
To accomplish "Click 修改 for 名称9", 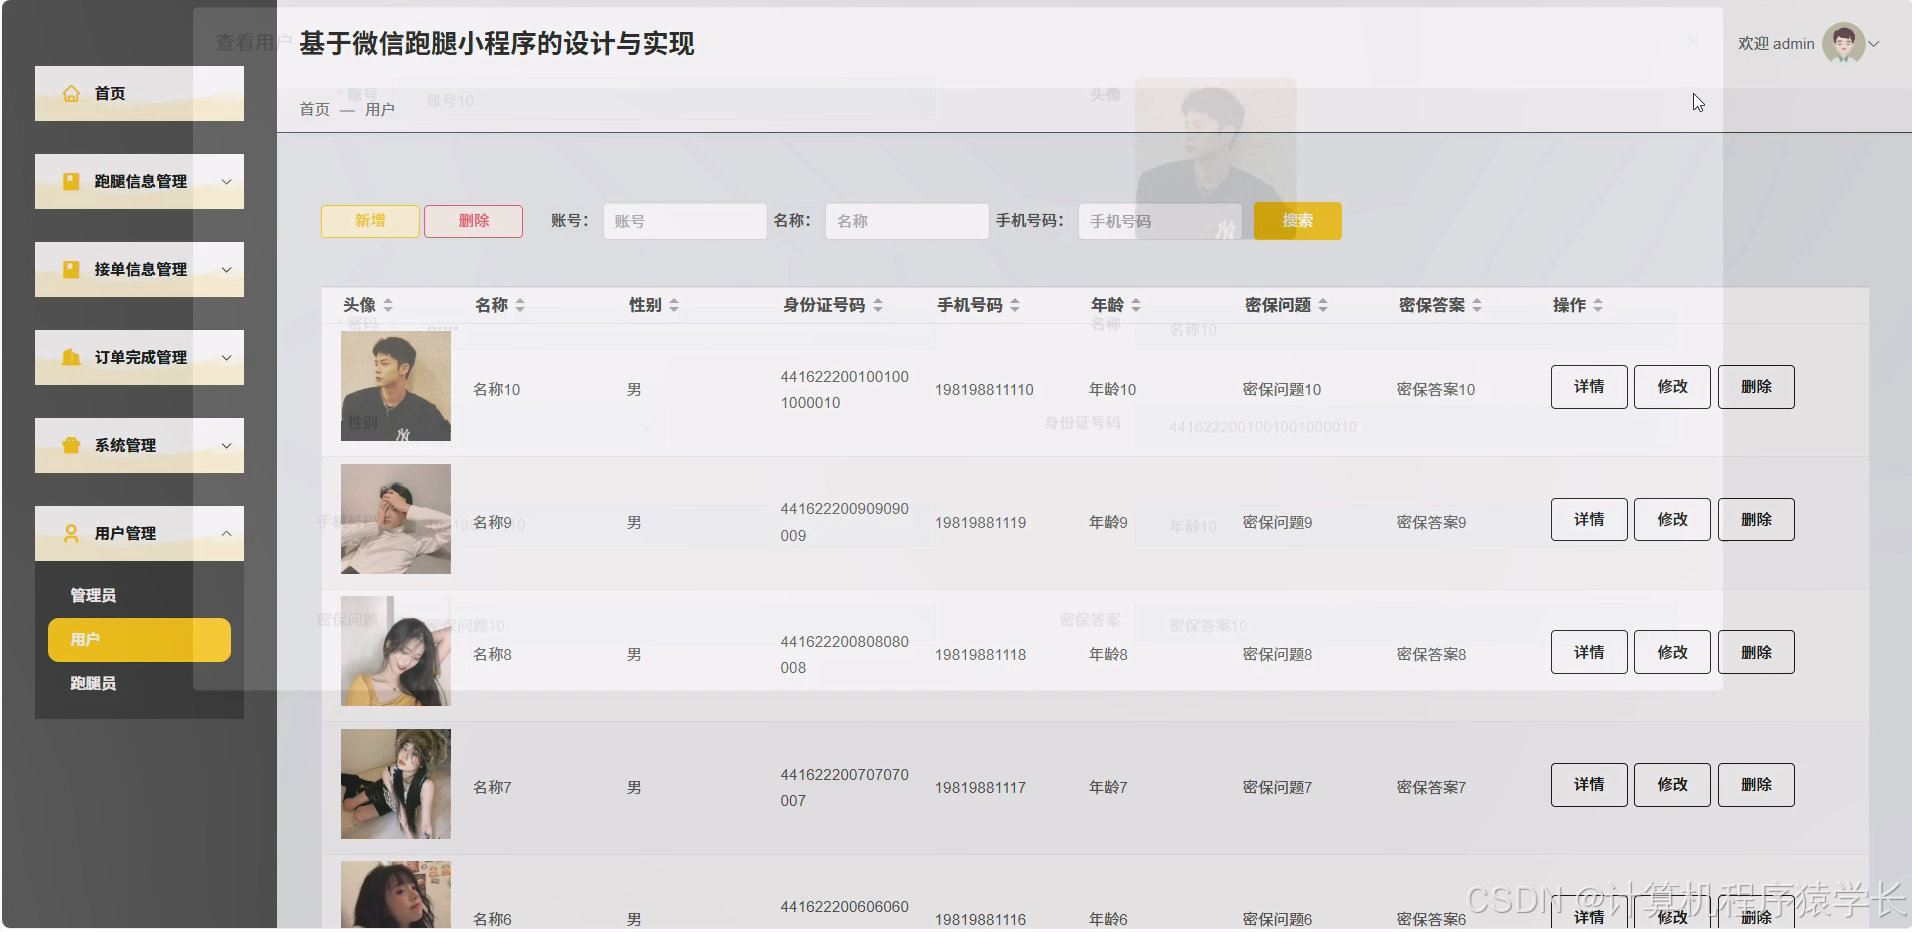I will point(1672,520).
